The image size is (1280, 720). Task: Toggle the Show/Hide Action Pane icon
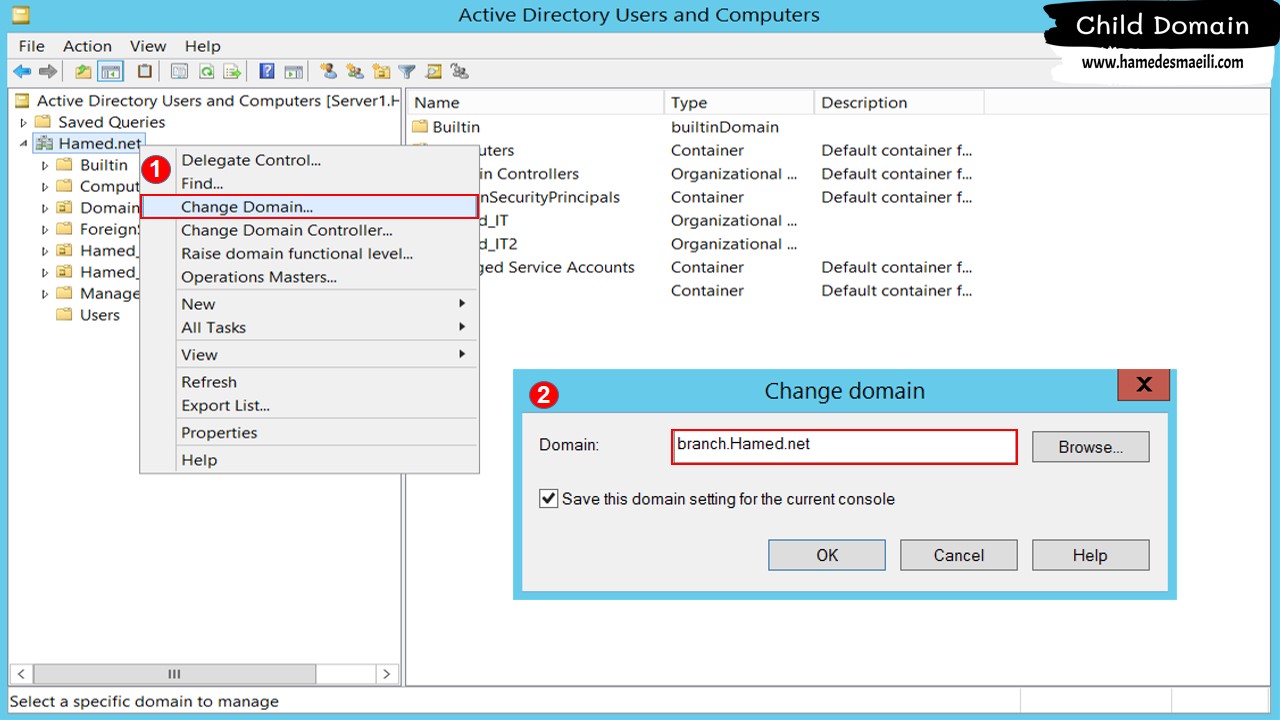click(294, 71)
